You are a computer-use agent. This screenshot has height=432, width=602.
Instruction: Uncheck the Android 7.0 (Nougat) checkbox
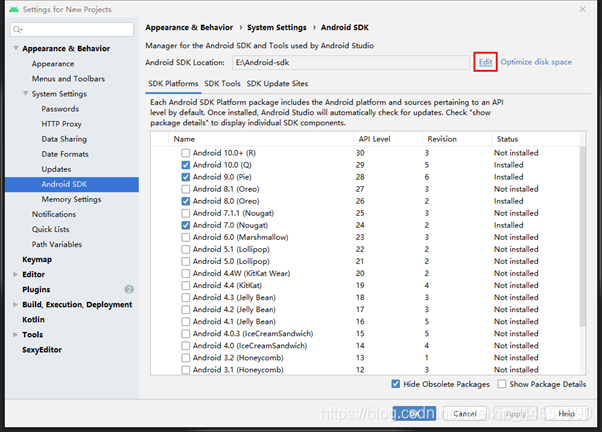185,225
